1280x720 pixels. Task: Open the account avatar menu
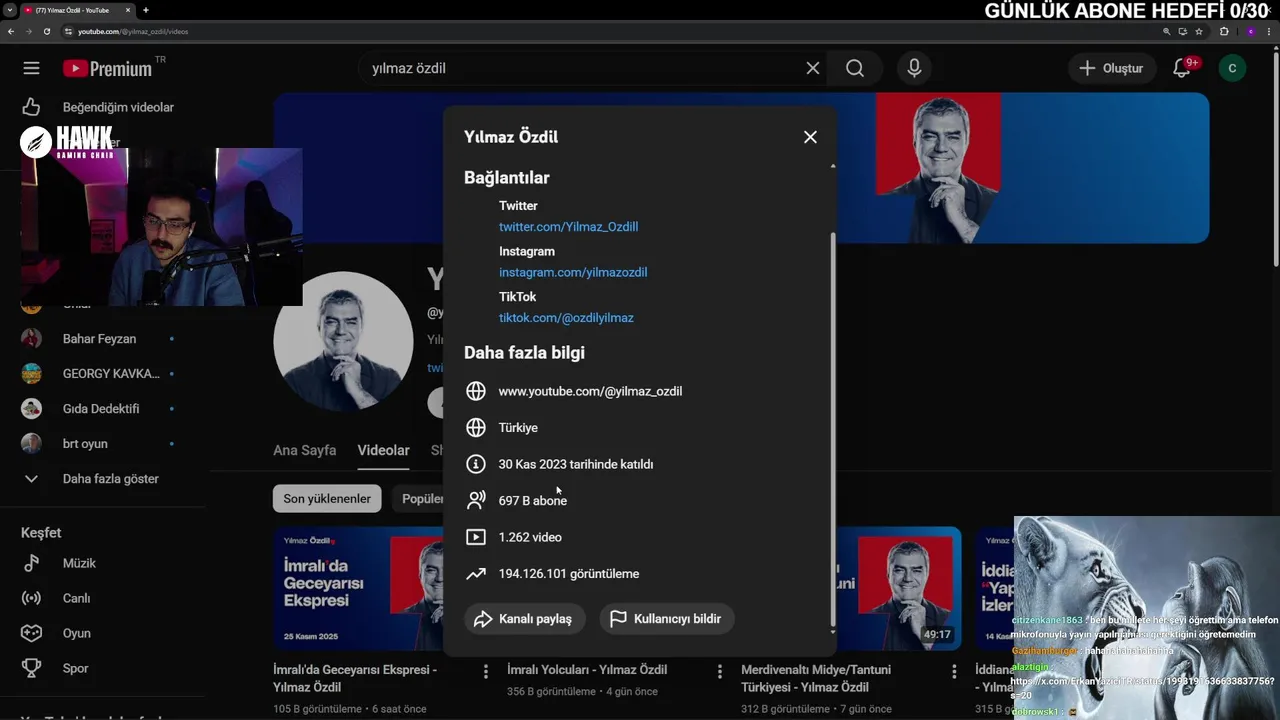click(x=1232, y=68)
